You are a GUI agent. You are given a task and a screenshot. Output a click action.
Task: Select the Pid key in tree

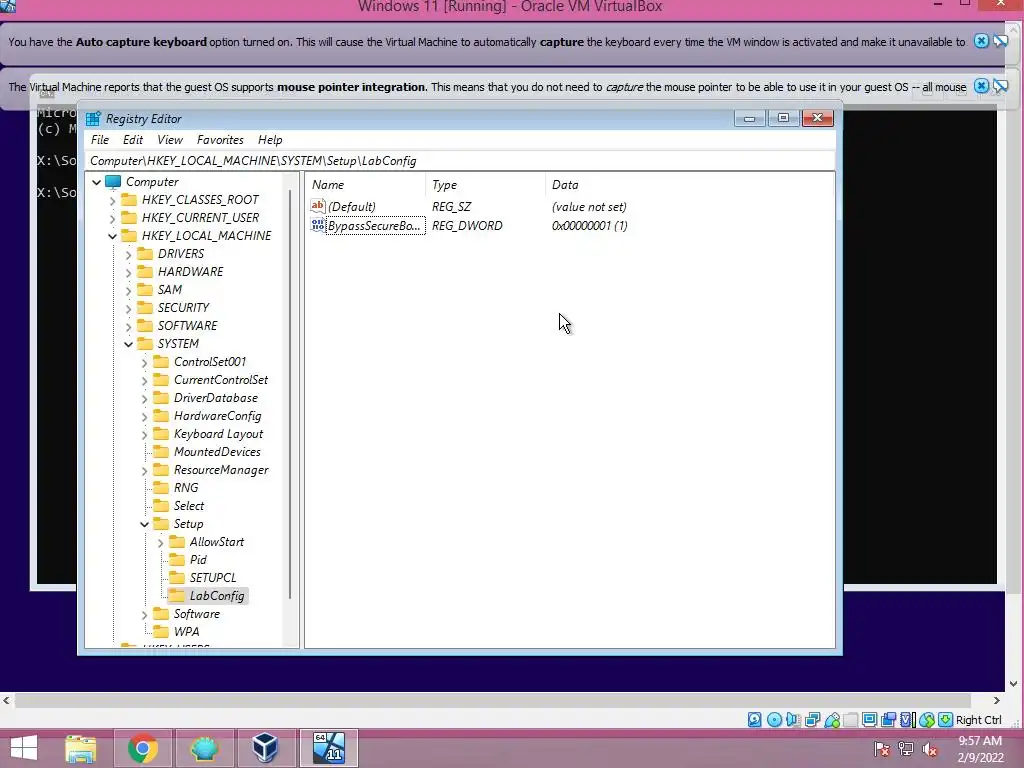click(198, 560)
